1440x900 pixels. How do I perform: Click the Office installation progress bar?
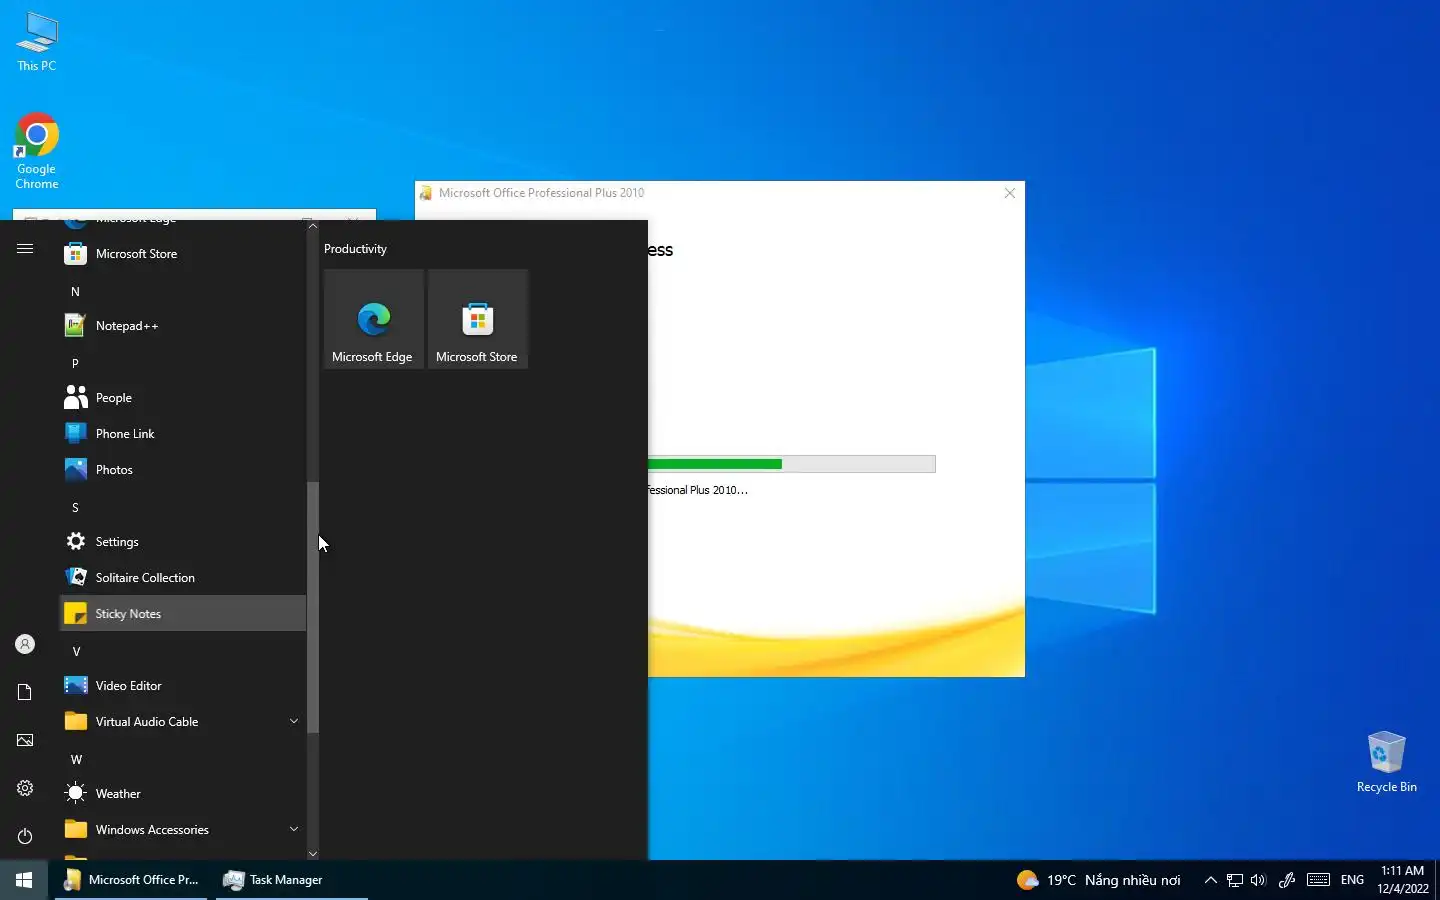coord(792,464)
